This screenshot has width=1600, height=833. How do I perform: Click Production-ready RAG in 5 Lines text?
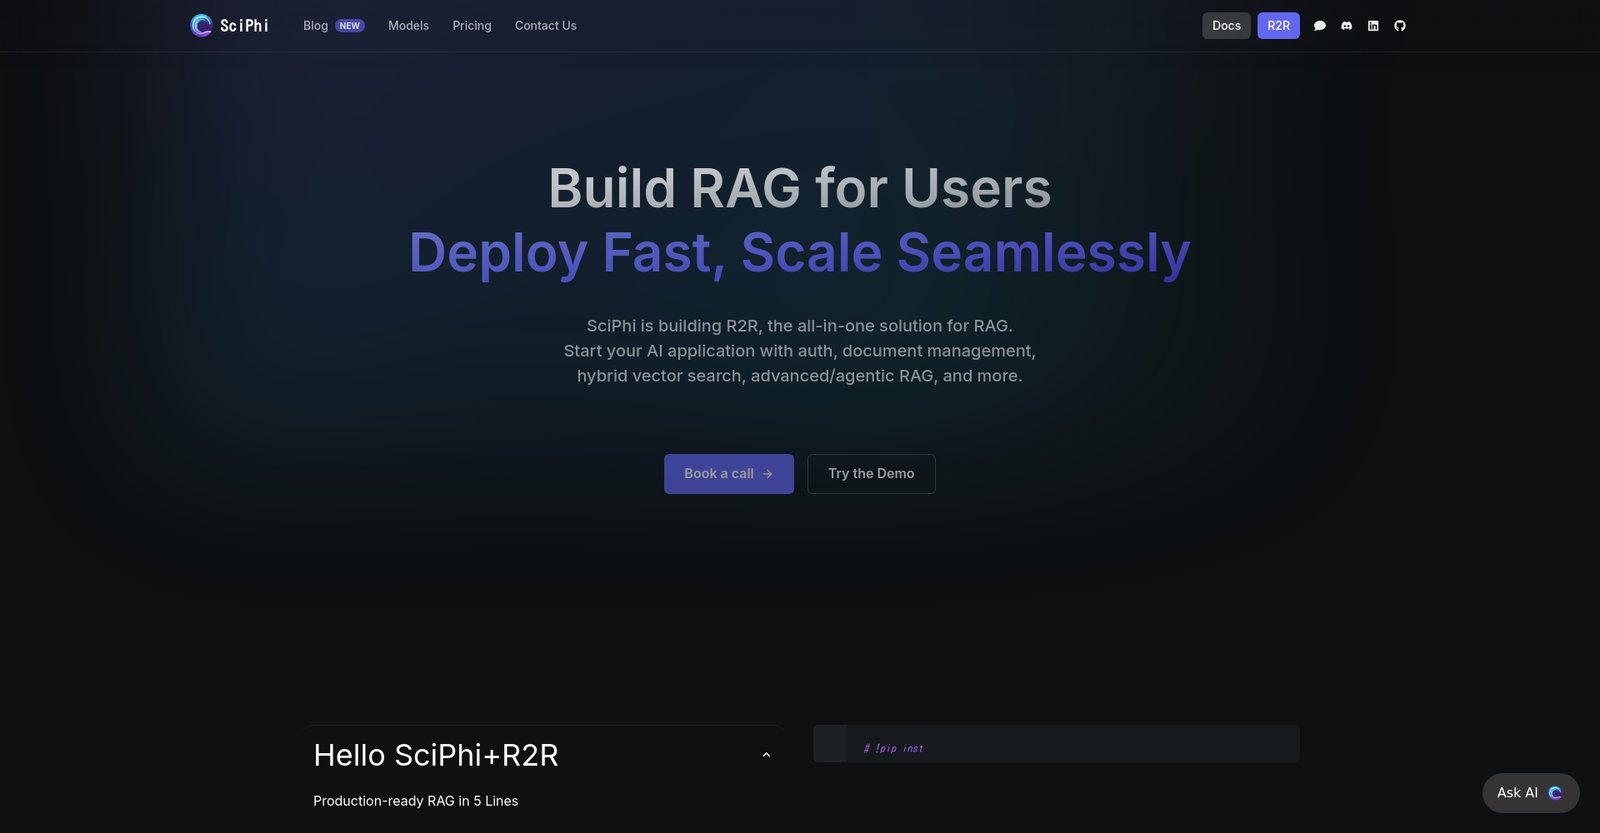tap(415, 801)
